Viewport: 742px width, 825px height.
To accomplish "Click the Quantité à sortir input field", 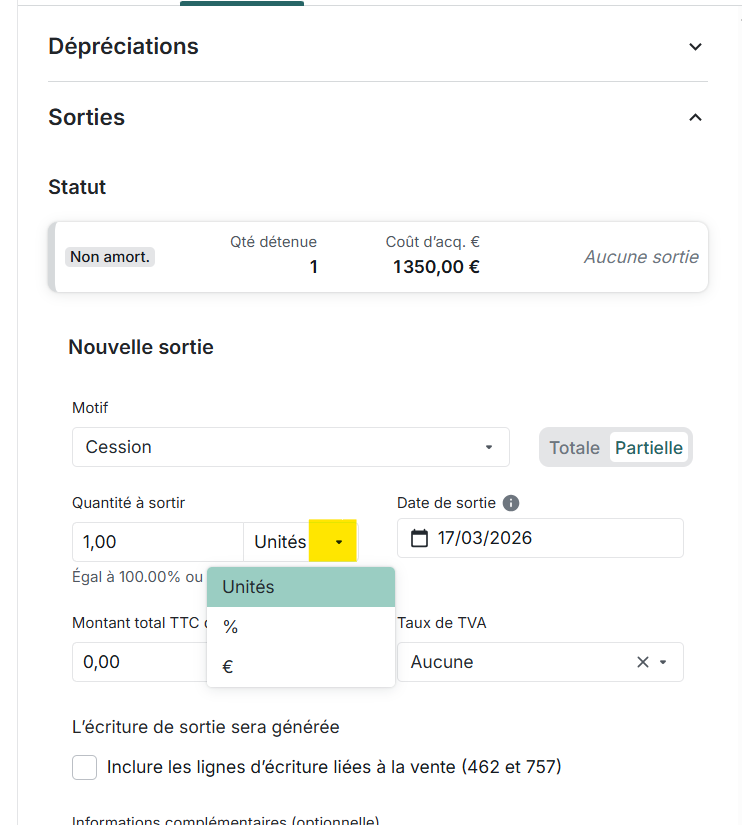I will [157, 542].
